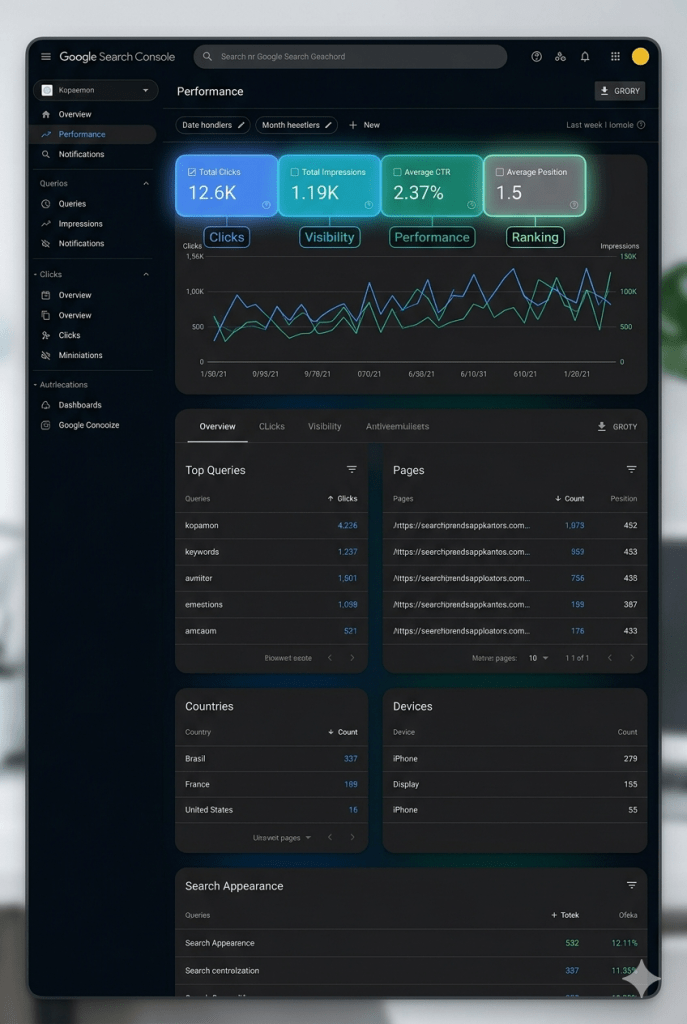This screenshot has height=1024, width=687.
Task: Open the Kopeemon property selector dropdown
Action: 95,90
